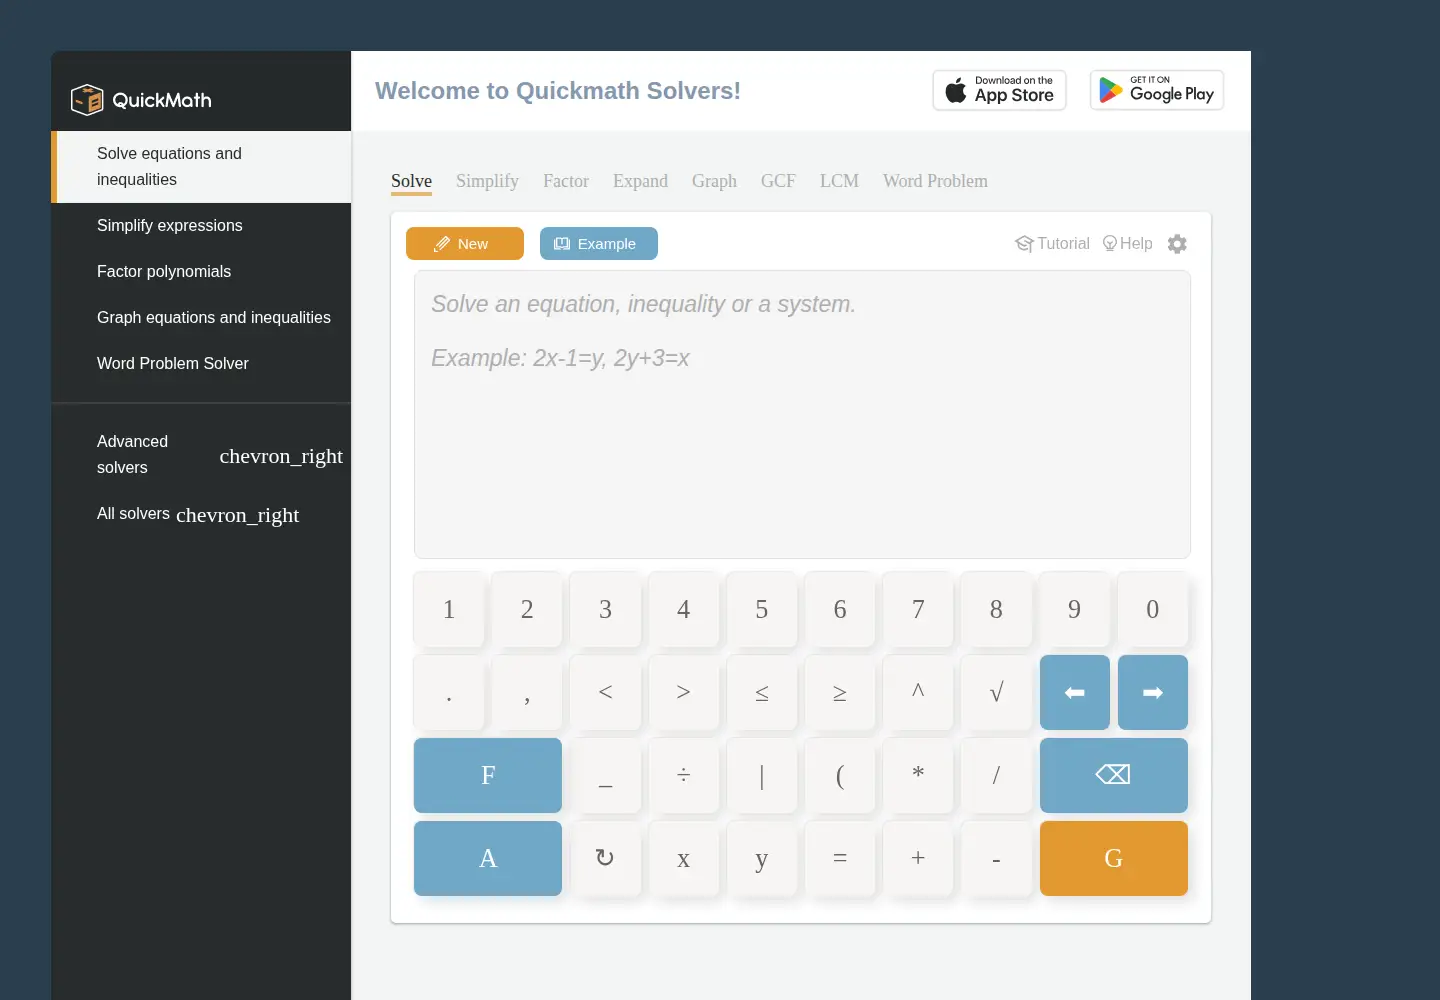The height and width of the screenshot is (1000, 1440).
Task: Click the Example button
Action: pos(599,243)
